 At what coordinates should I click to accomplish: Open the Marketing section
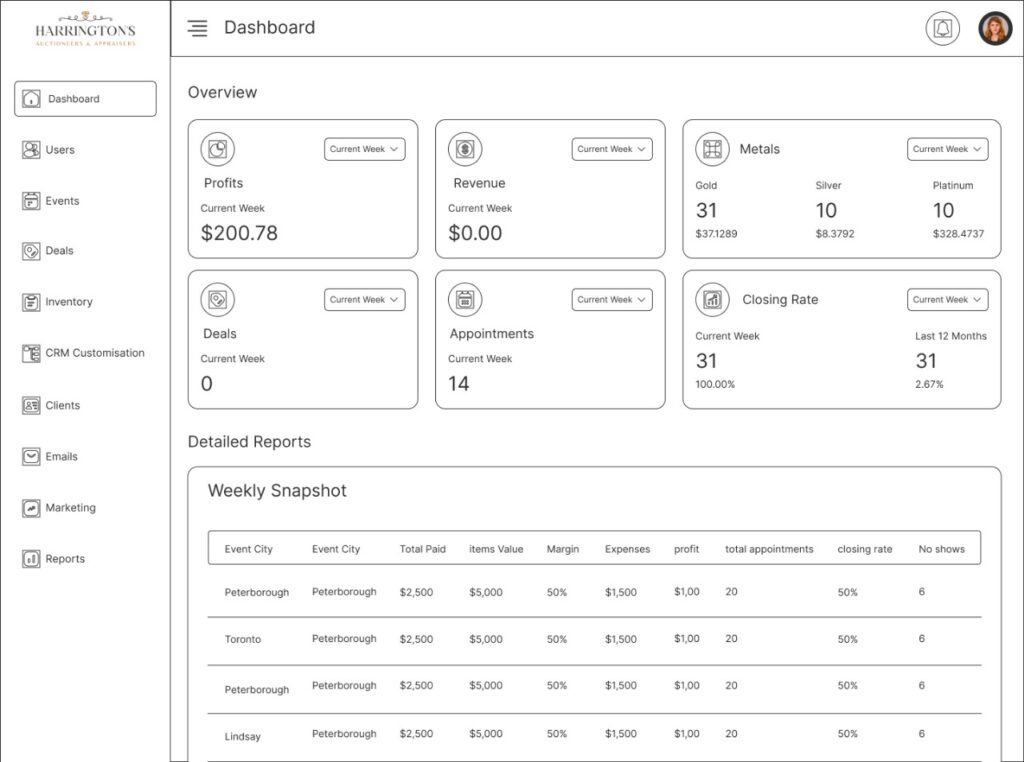pyautogui.click(x=70, y=508)
